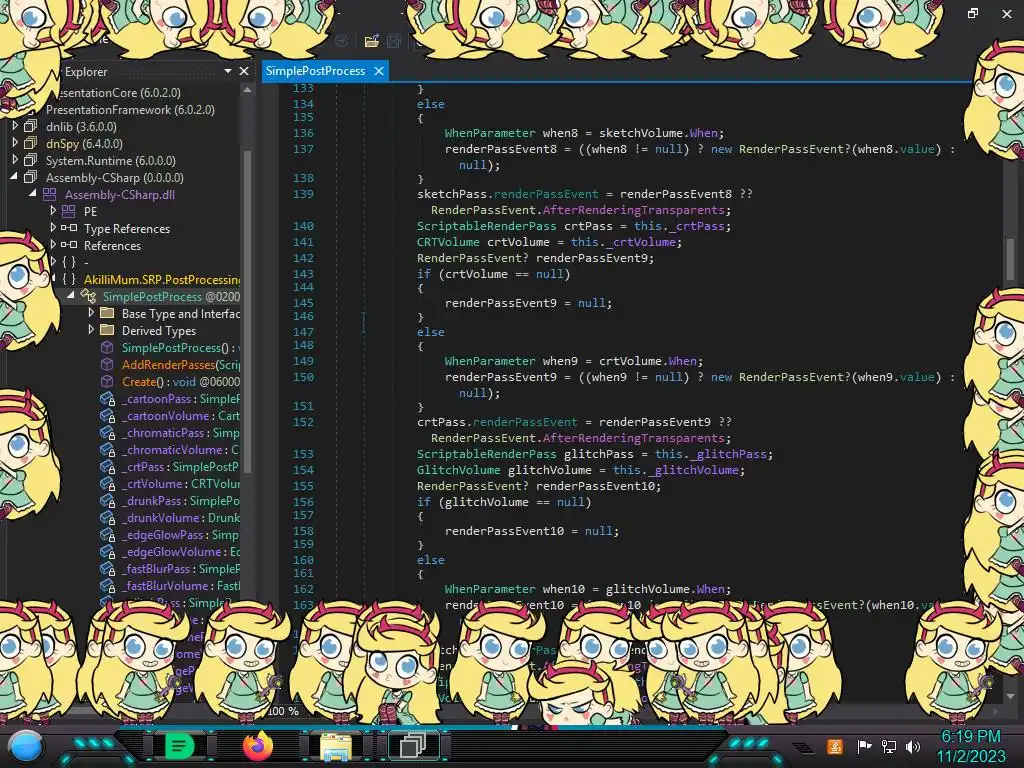This screenshot has height=768, width=1024.
Task: Select the AddRenderPasses method in tree
Action: 168,364
